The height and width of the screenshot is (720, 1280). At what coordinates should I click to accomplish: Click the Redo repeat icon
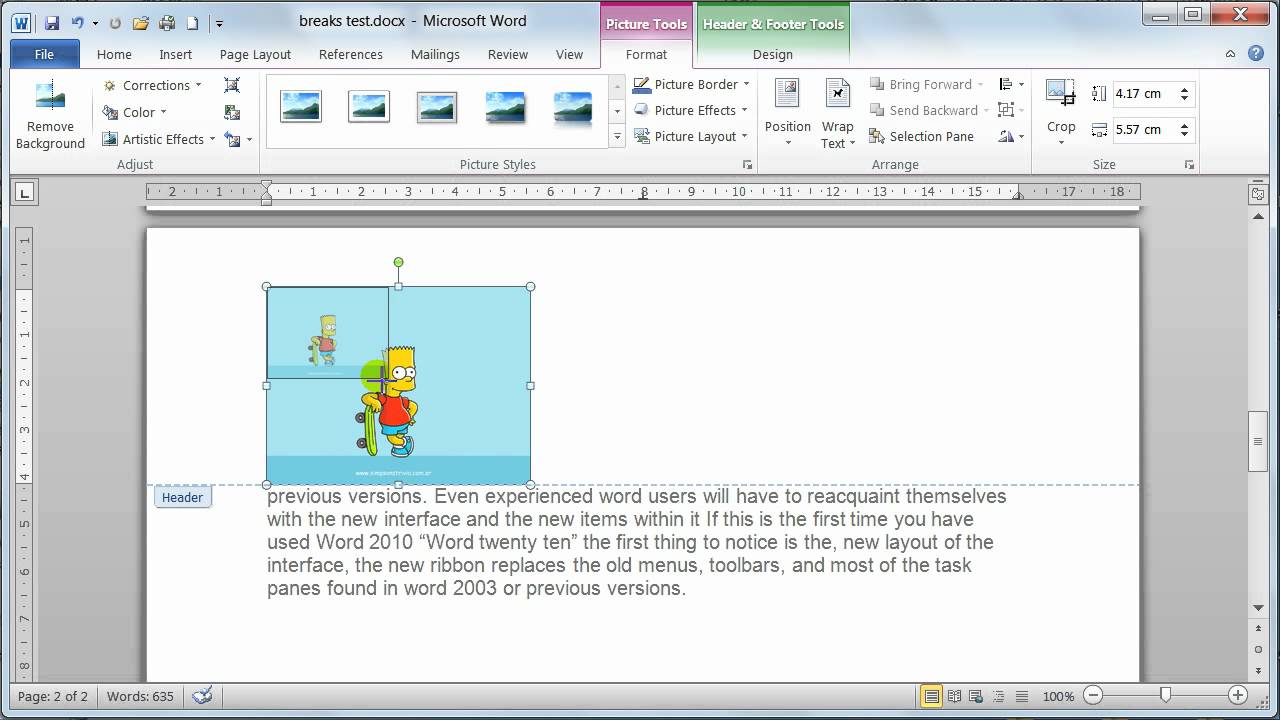(115, 21)
